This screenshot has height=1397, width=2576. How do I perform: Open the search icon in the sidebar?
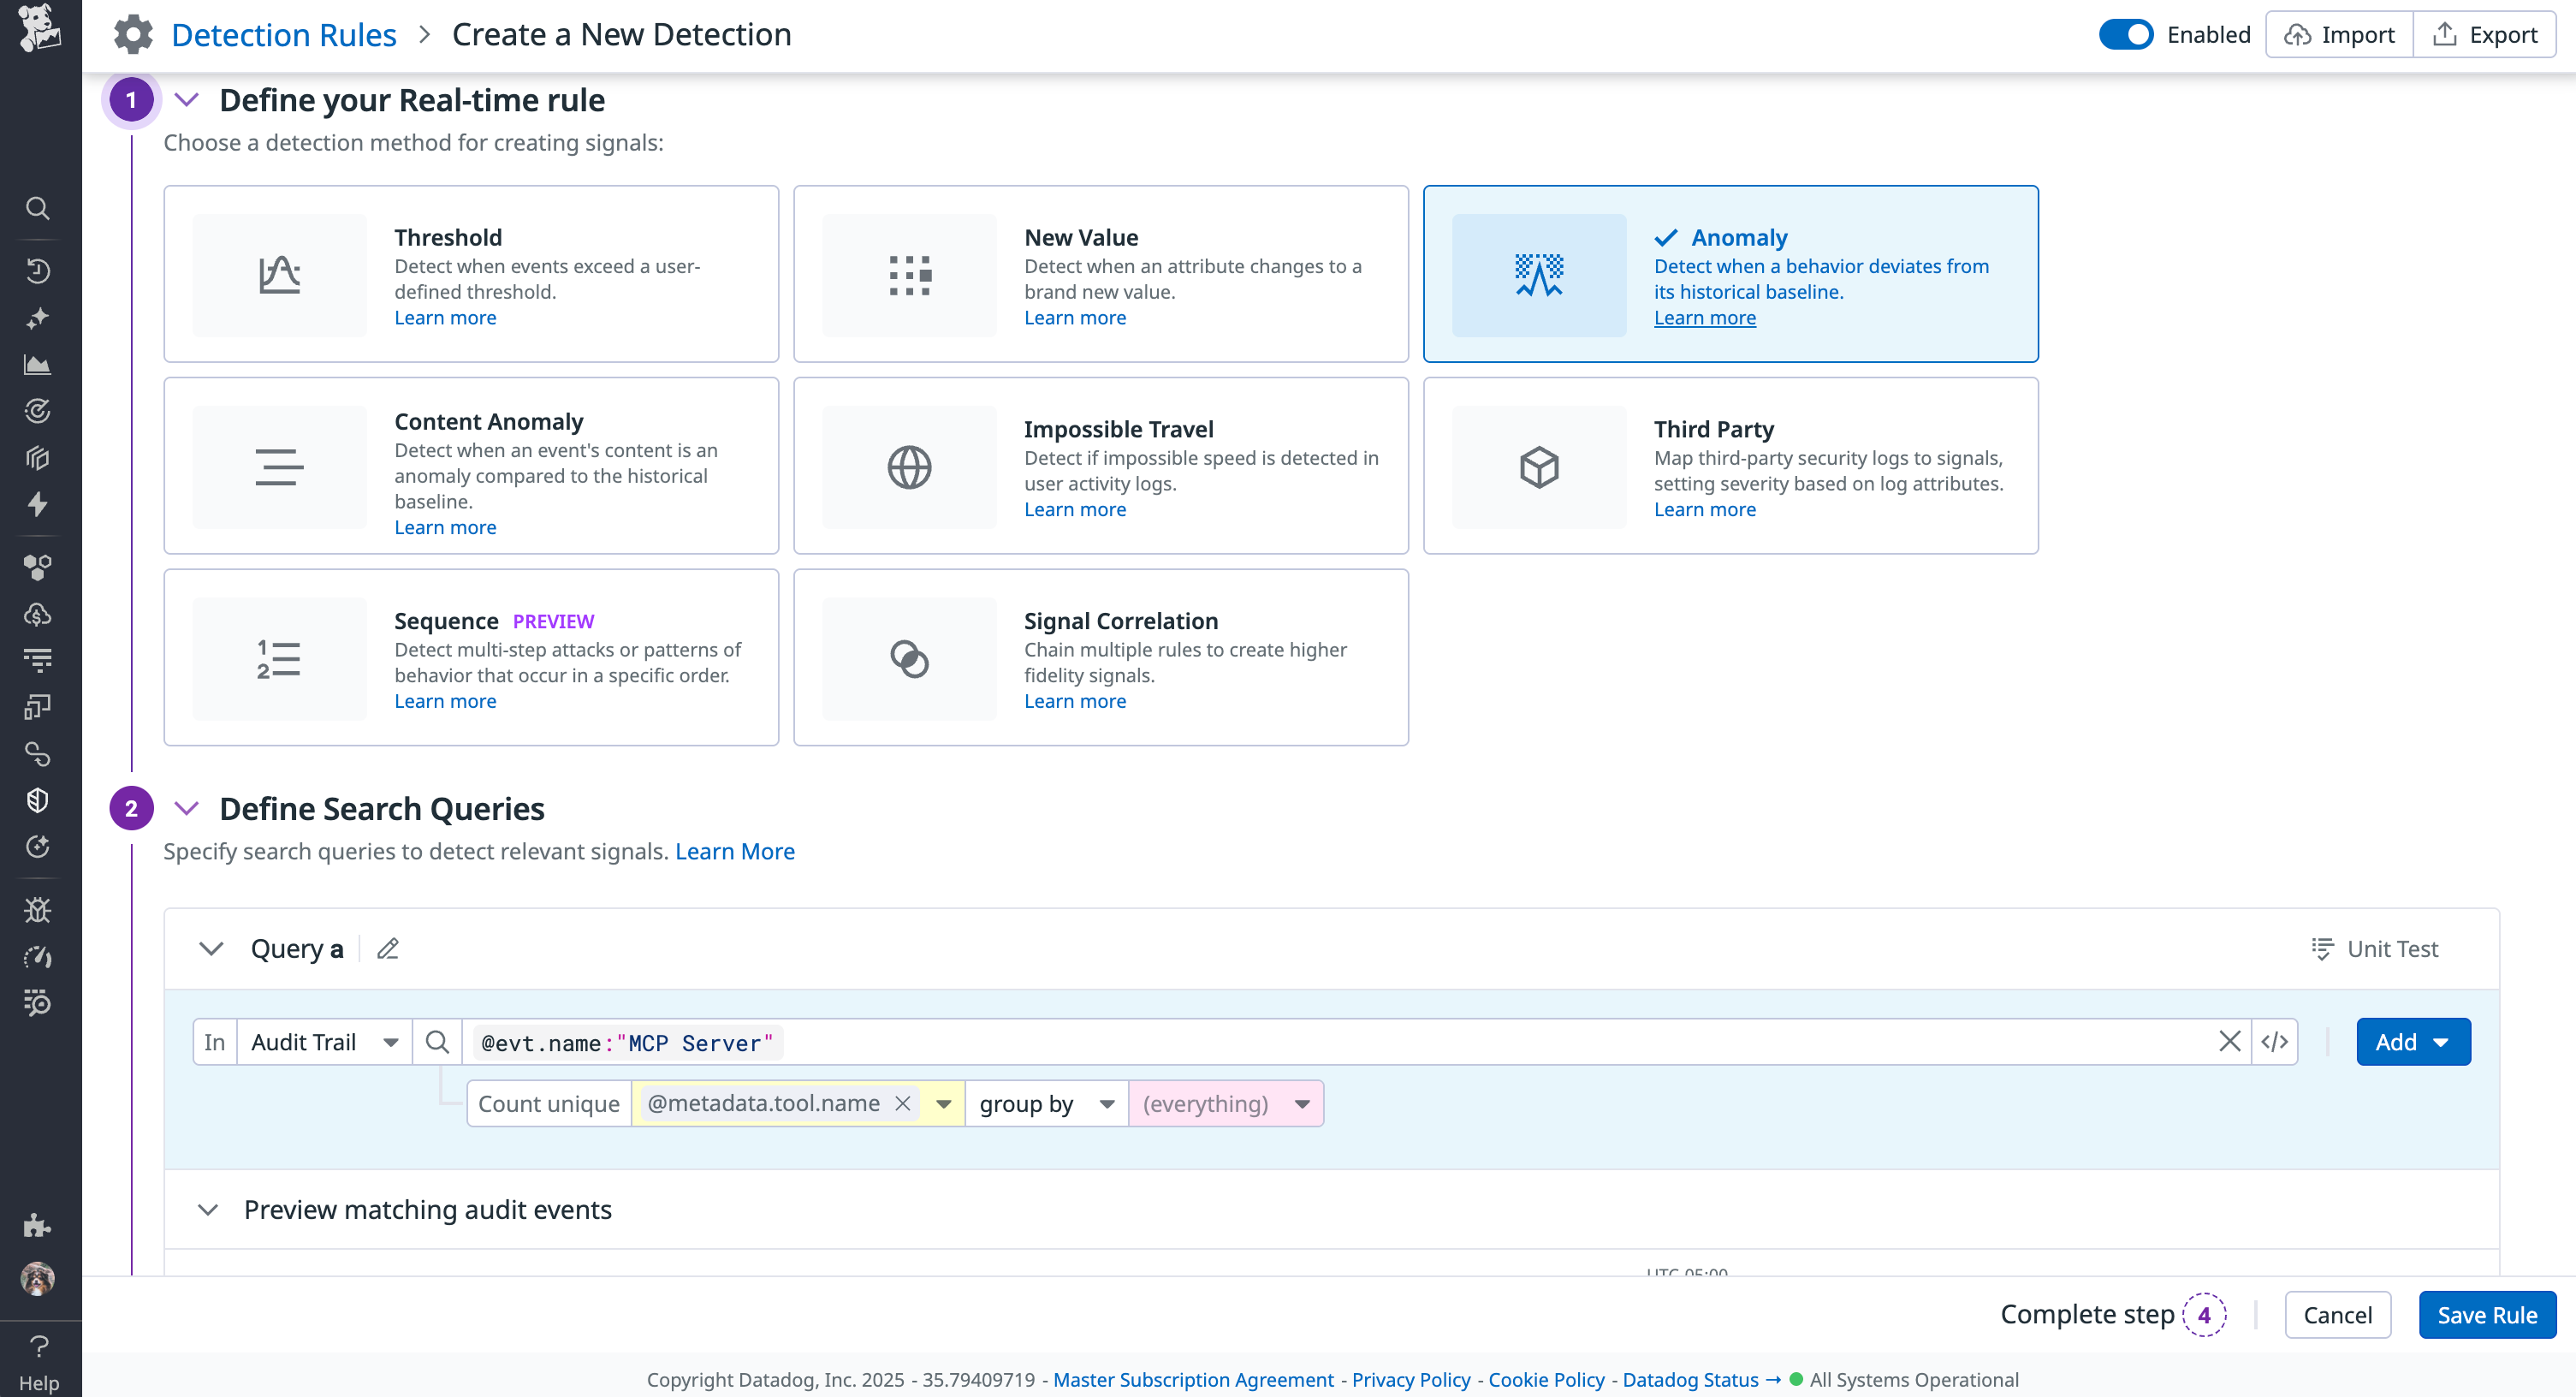[37, 208]
